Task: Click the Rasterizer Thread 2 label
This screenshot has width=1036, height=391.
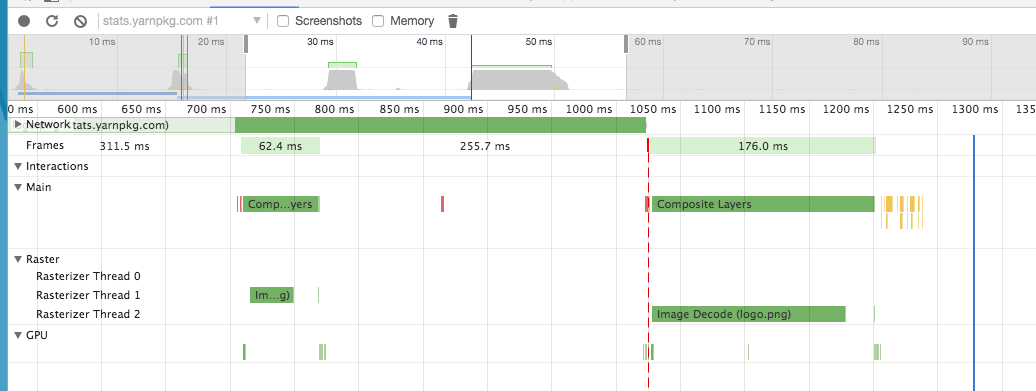Action: [x=88, y=314]
